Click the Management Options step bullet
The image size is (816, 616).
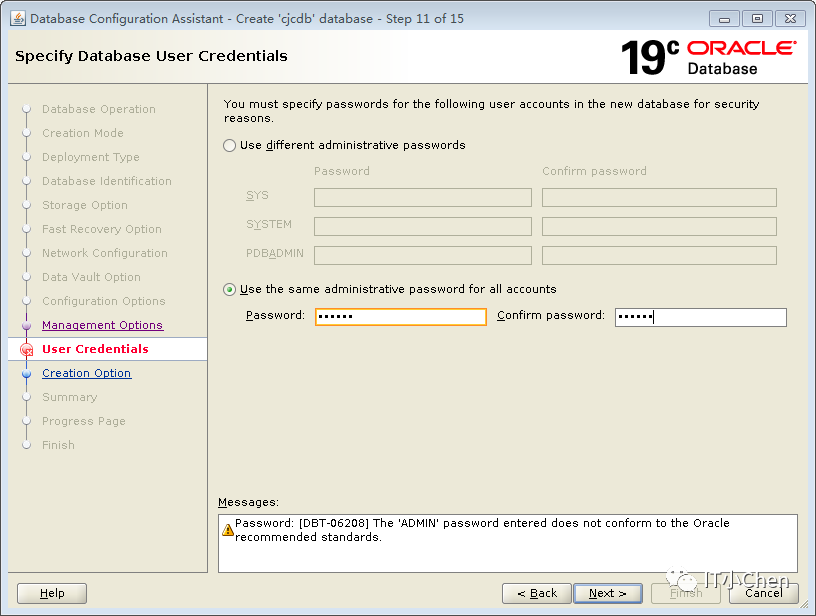[27, 326]
